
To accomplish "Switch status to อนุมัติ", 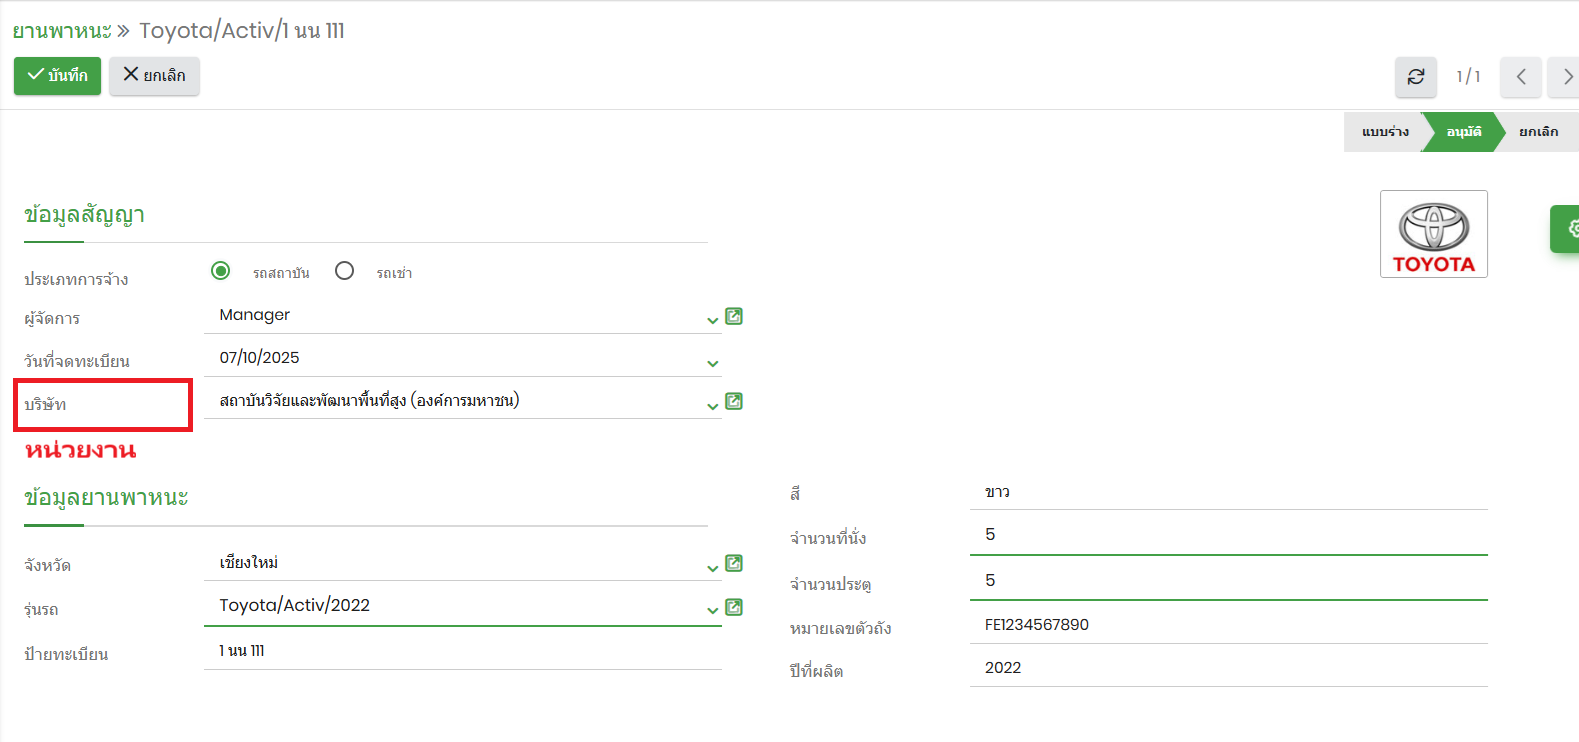I will point(1463,132).
